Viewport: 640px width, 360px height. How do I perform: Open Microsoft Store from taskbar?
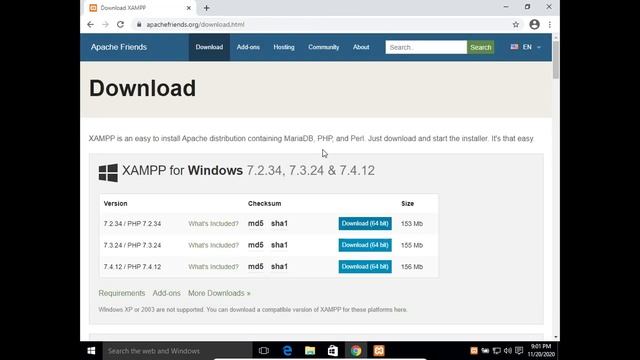point(333,351)
